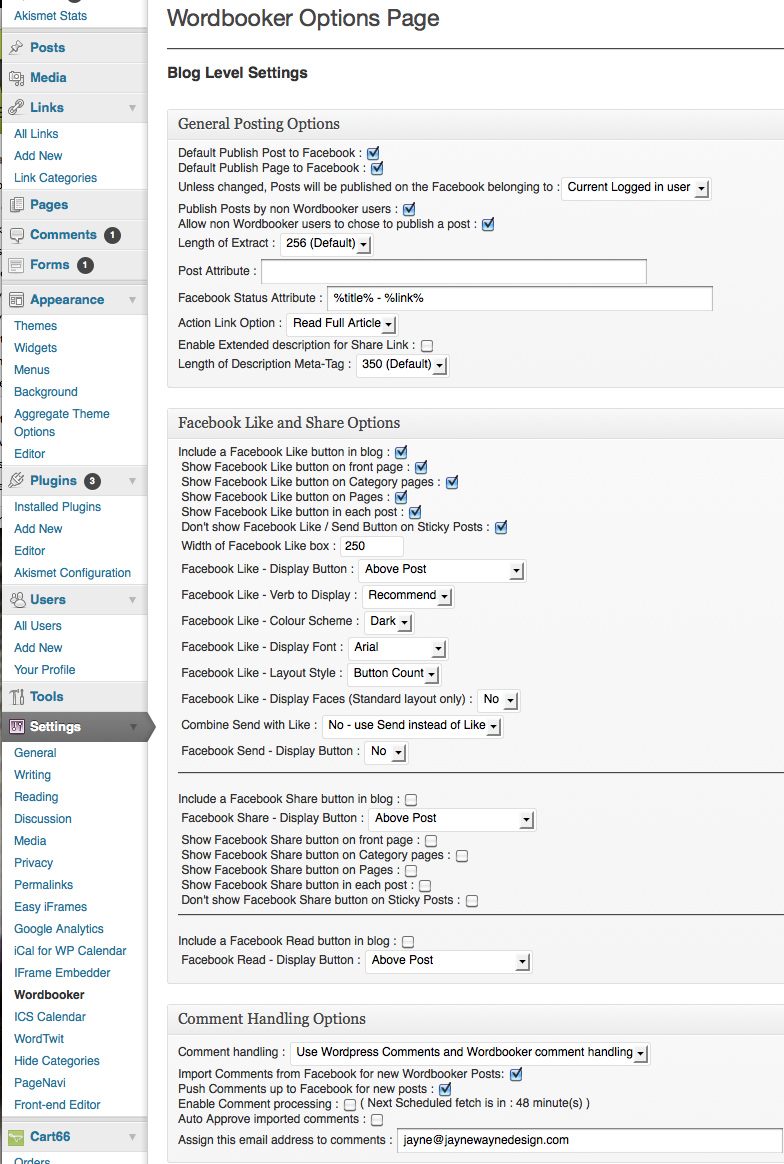Image resolution: width=784 pixels, height=1164 pixels.
Task: Open Permalinks settings
Action: pos(43,885)
